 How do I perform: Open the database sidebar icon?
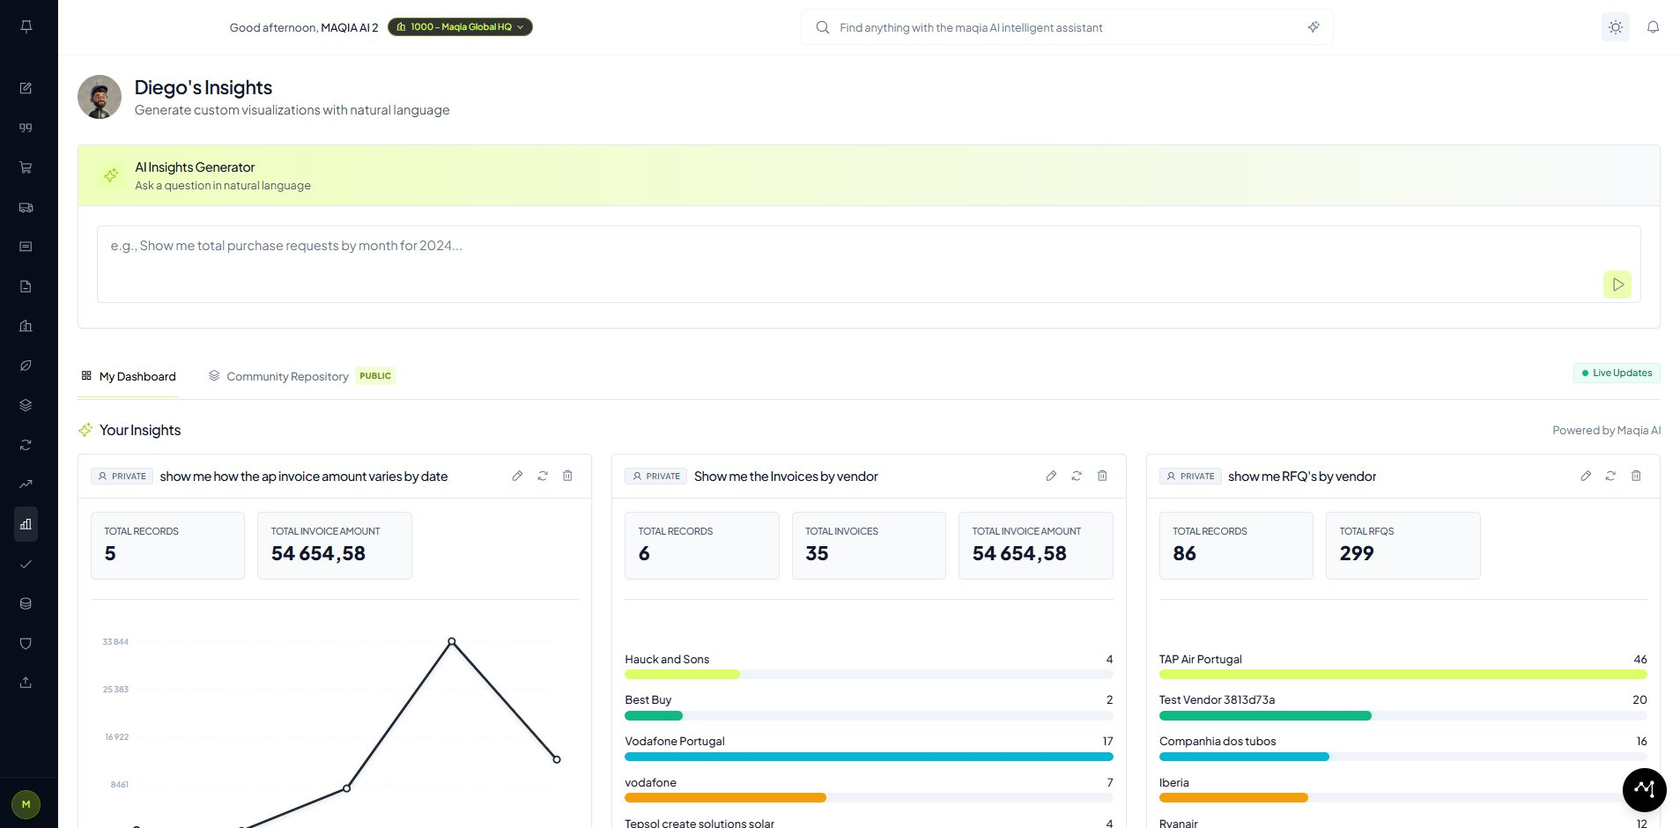tap(26, 604)
